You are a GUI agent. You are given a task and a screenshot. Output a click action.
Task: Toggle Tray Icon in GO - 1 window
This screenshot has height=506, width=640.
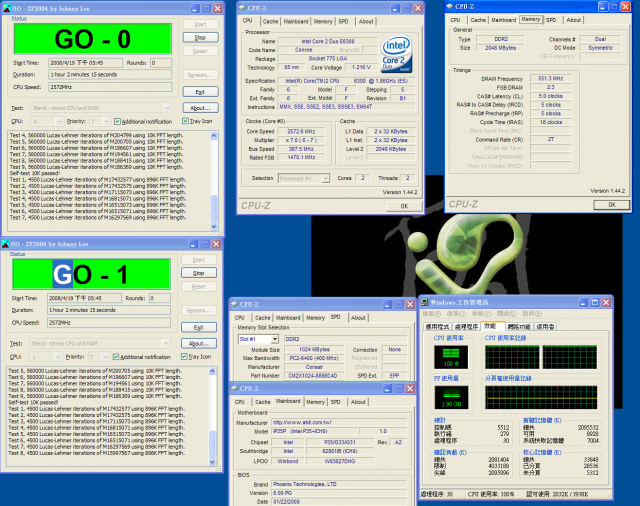[x=184, y=356]
